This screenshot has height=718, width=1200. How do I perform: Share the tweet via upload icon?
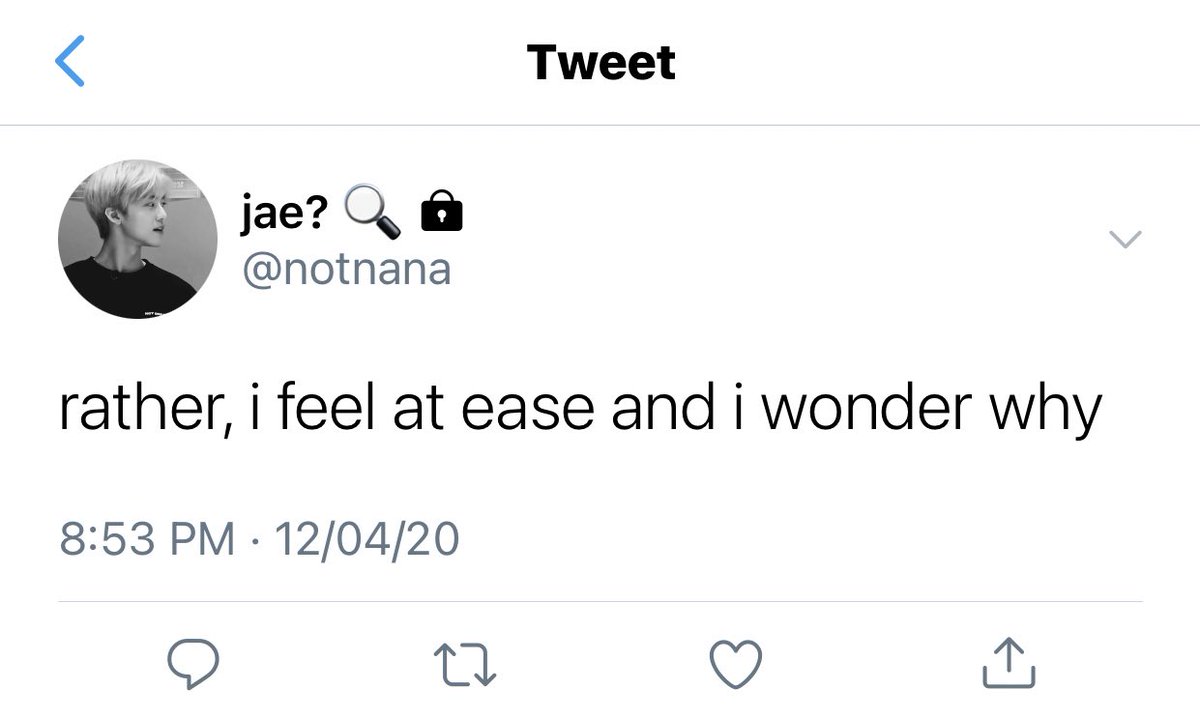[x=1009, y=661]
